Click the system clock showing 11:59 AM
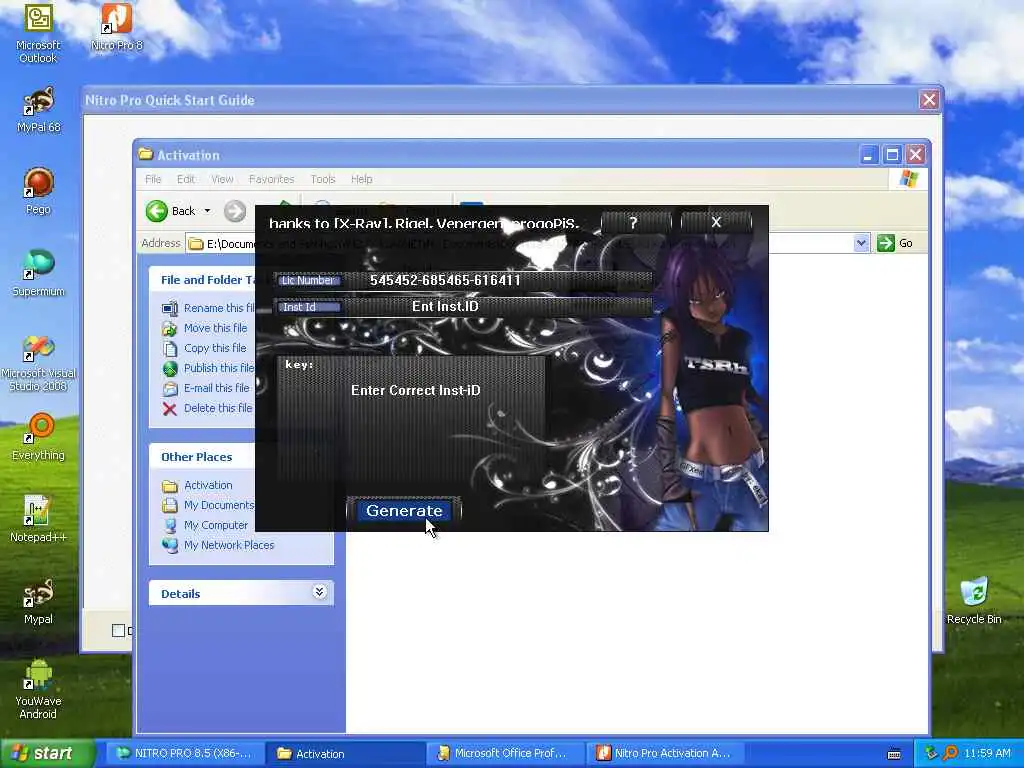The width and height of the screenshot is (1024, 768). click(x=987, y=753)
